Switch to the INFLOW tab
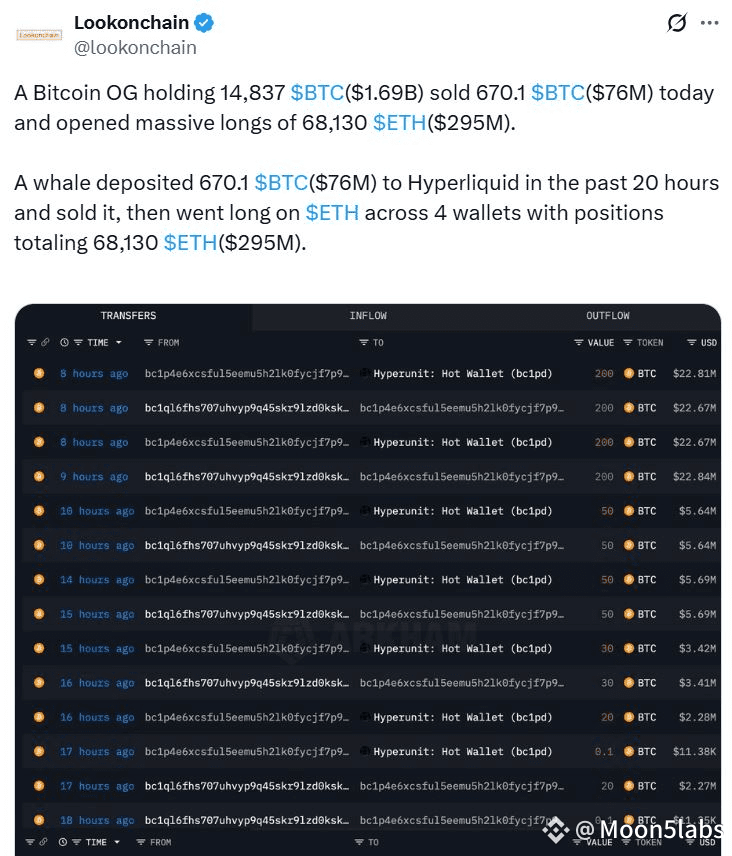The image size is (732, 856). (368, 316)
